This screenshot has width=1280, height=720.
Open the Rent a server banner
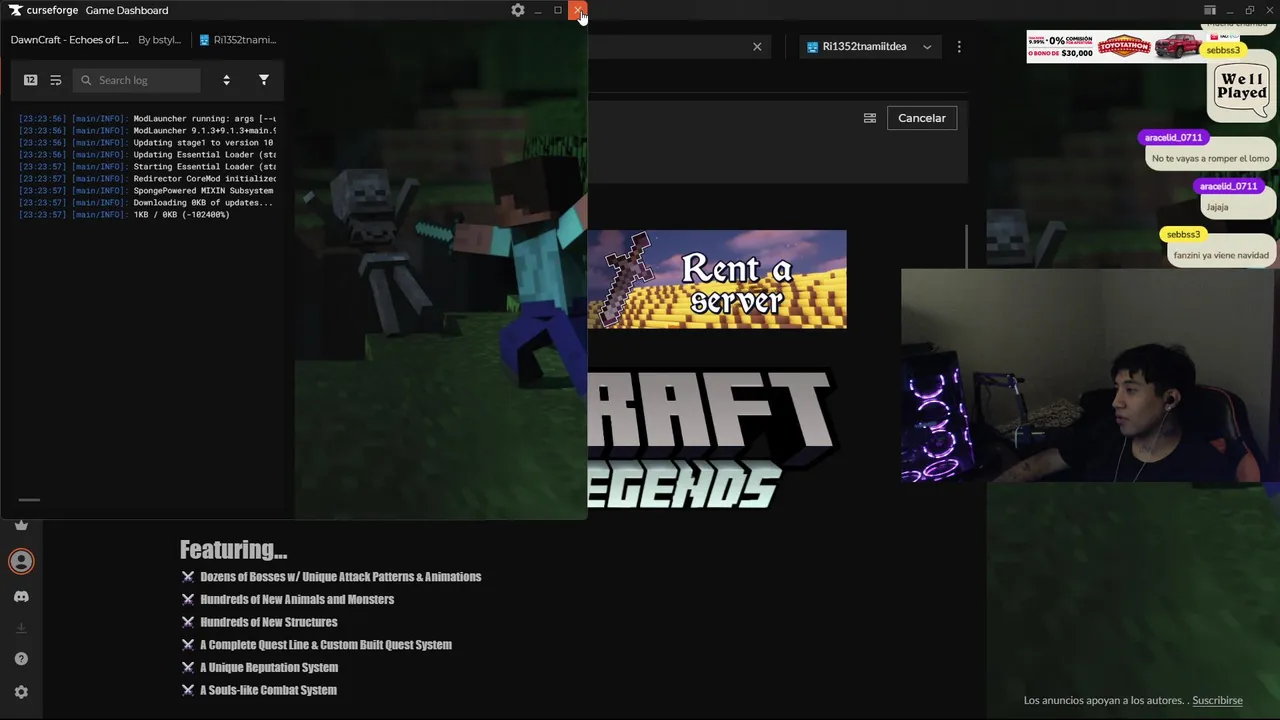coord(717,279)
